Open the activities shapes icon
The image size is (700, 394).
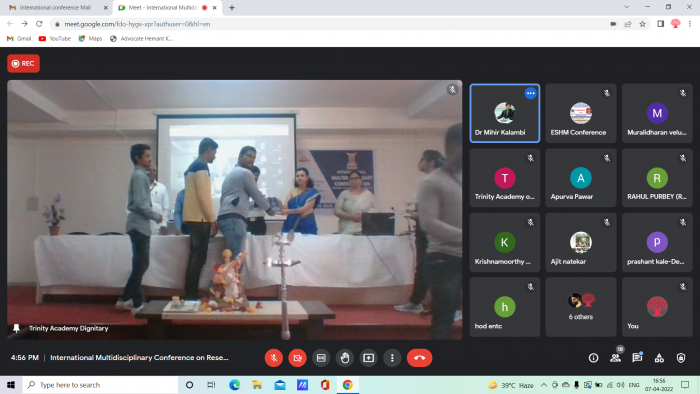pos(659,358)
